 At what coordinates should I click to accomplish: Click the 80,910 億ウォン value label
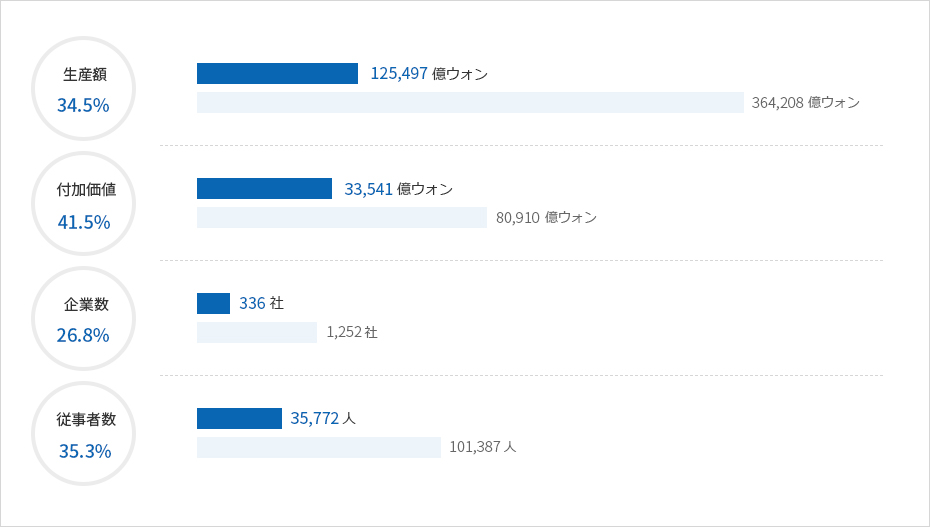[x=546, y=218]
